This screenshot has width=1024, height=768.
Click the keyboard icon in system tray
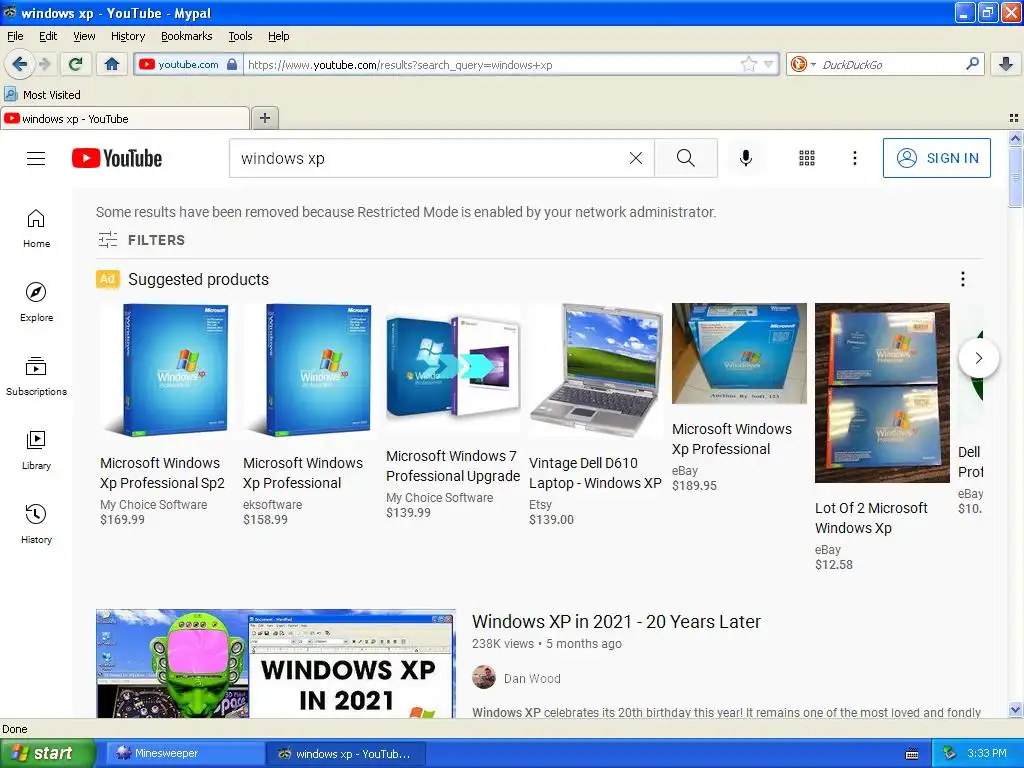912,754
